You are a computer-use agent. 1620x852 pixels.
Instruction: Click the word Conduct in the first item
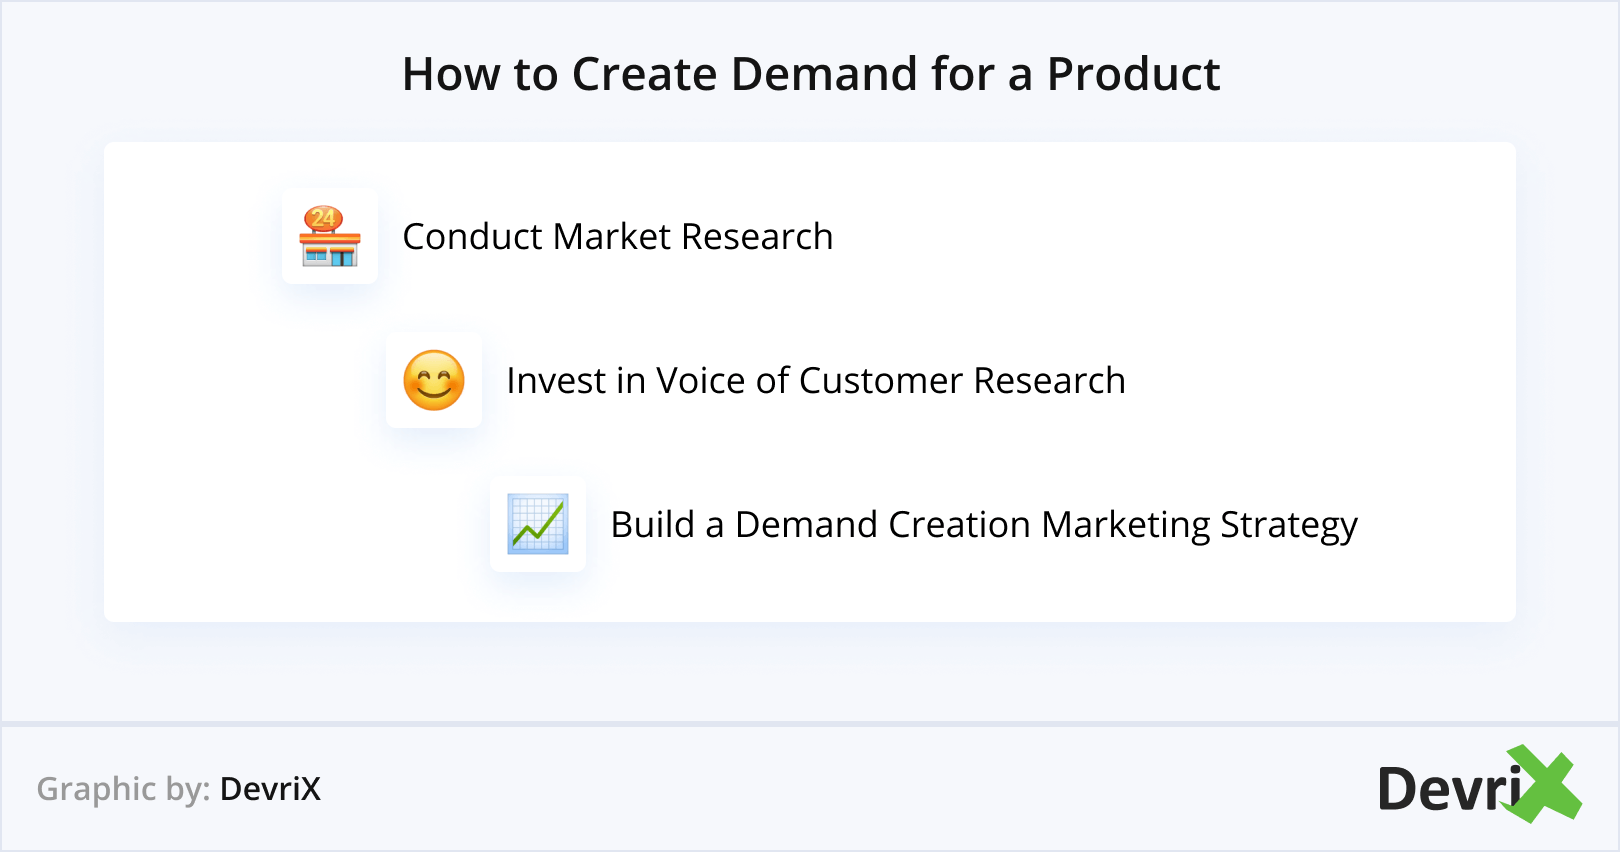tap(472, 237)
